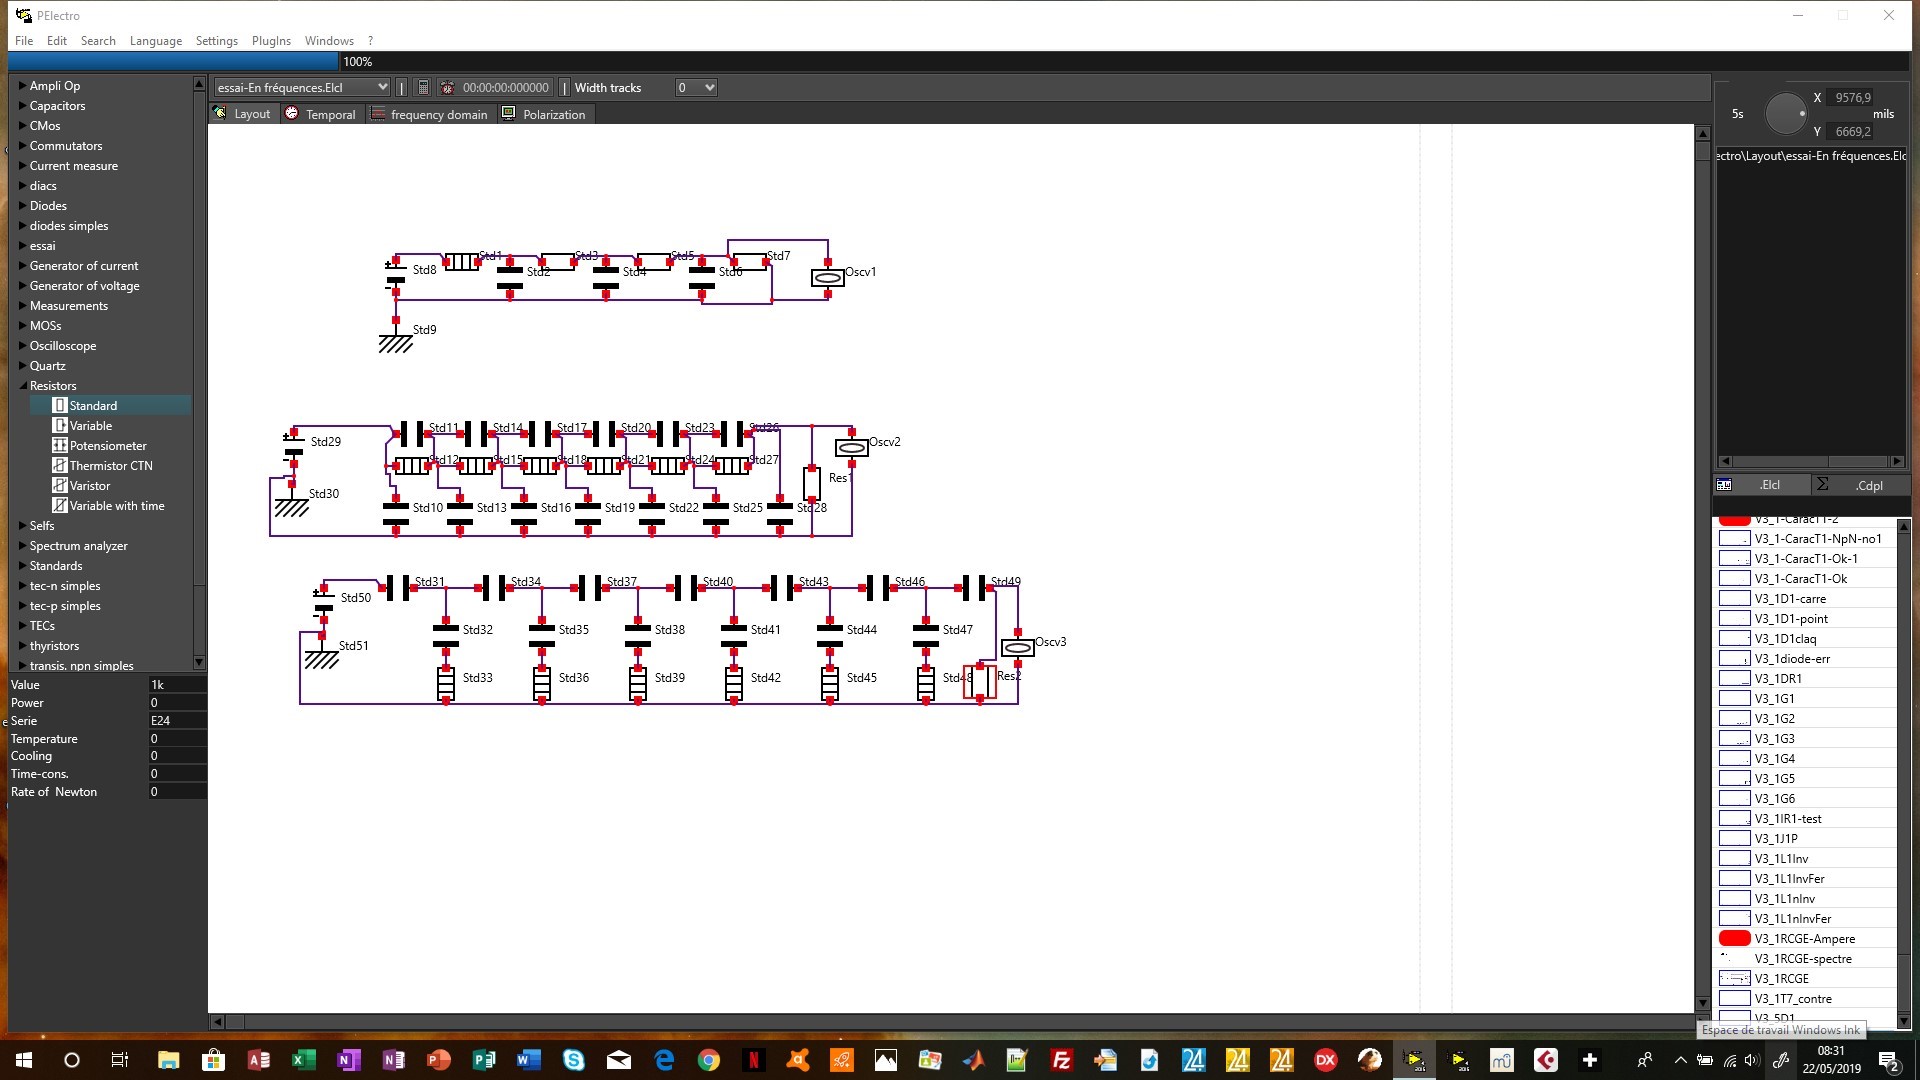Open Google Chrome from the taskbar
Screen dimensions: 1920x1080
709,1060
